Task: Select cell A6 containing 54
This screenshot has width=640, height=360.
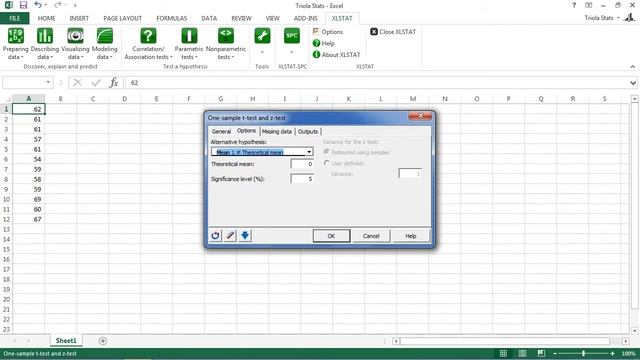Action: pos(29,159)
